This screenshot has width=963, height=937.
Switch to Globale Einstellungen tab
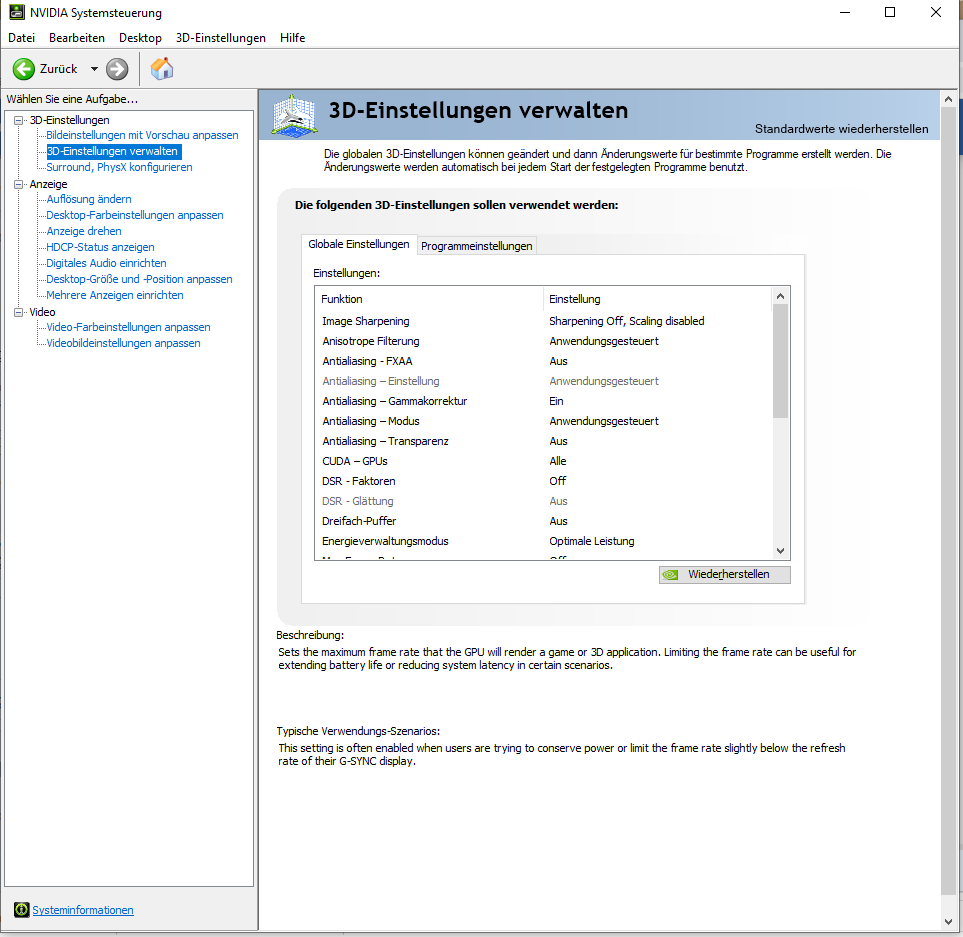coord(359,244)
